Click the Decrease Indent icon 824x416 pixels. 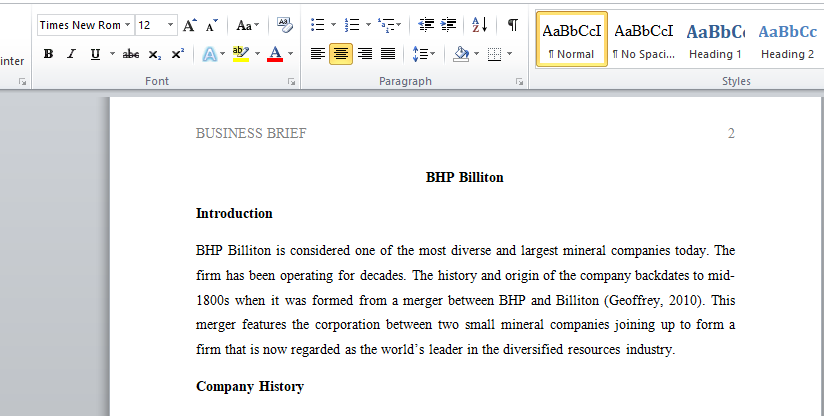(x=426, y=25)
